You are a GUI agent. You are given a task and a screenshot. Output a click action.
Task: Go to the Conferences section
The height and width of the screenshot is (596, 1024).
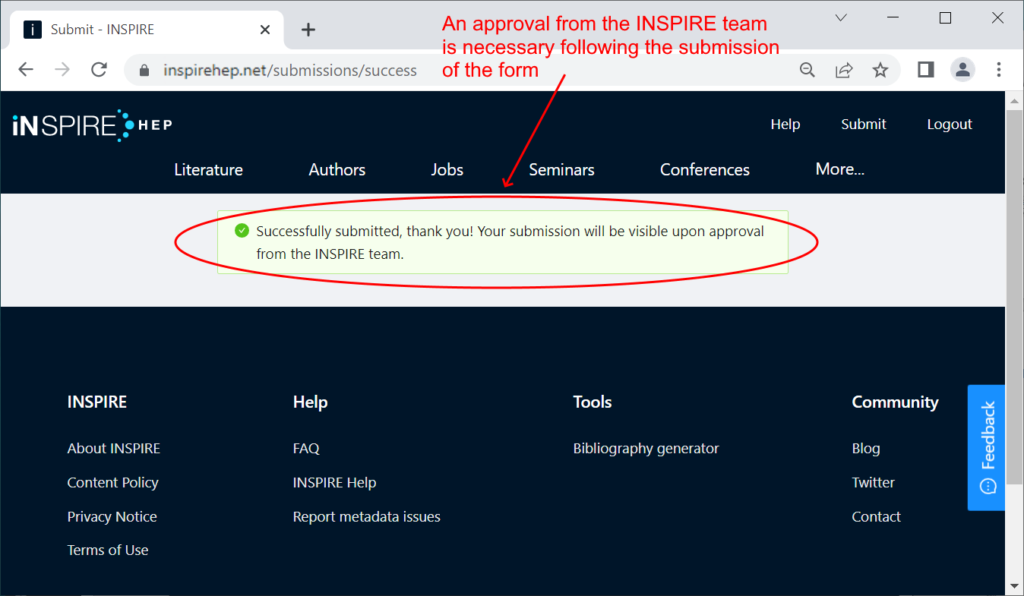click(x=705, y=170)
